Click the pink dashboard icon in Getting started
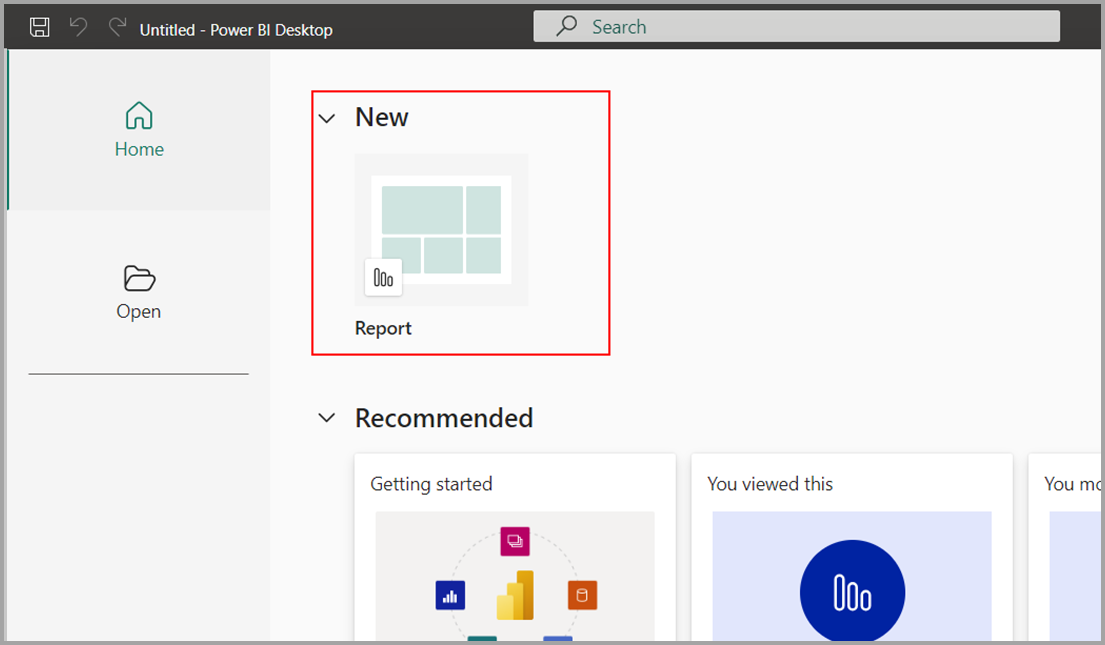The image size is (1105, 645). (x=515, y=541)
